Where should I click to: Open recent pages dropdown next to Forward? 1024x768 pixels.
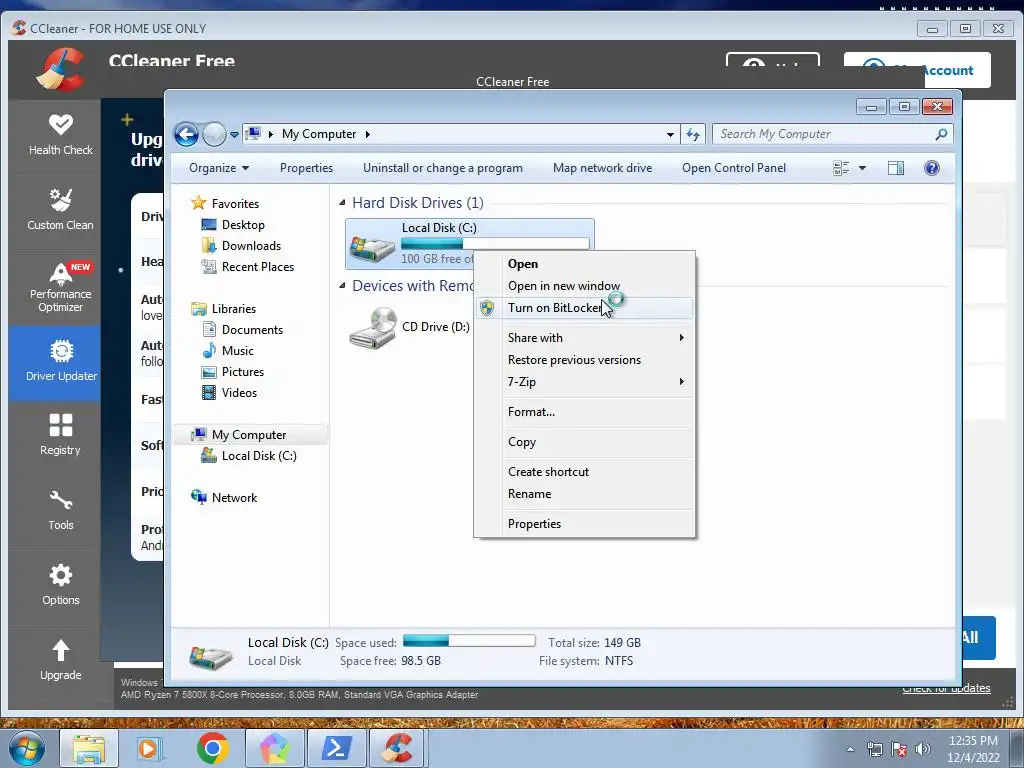click(234, 135)
